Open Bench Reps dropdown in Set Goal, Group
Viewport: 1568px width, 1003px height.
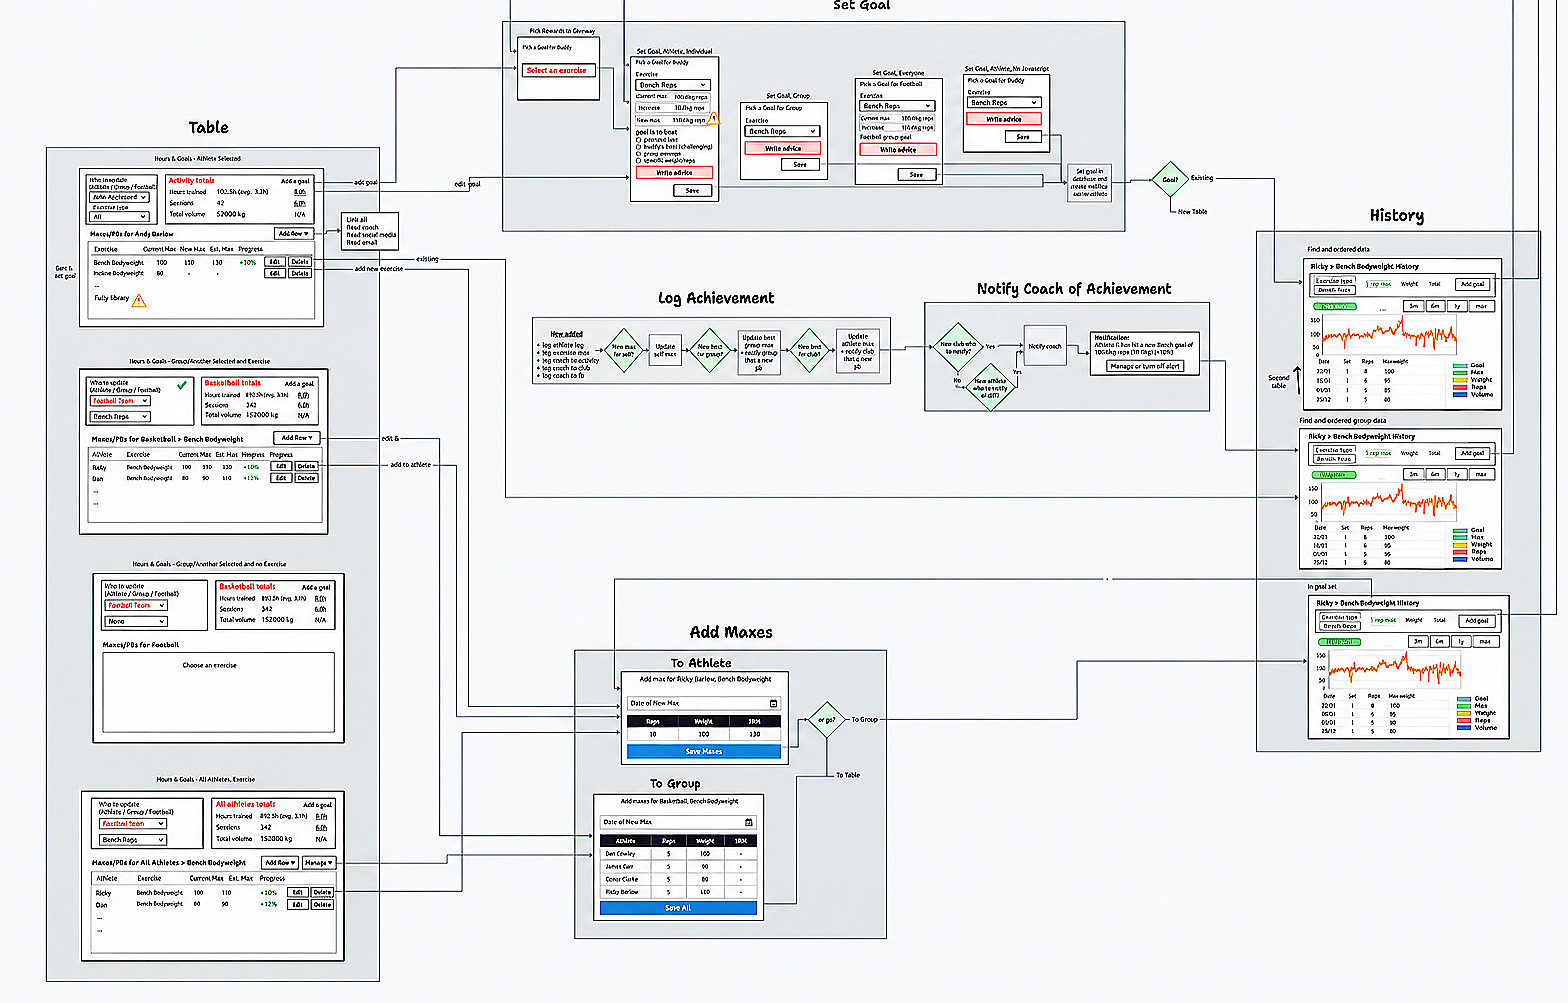(783, 131)
